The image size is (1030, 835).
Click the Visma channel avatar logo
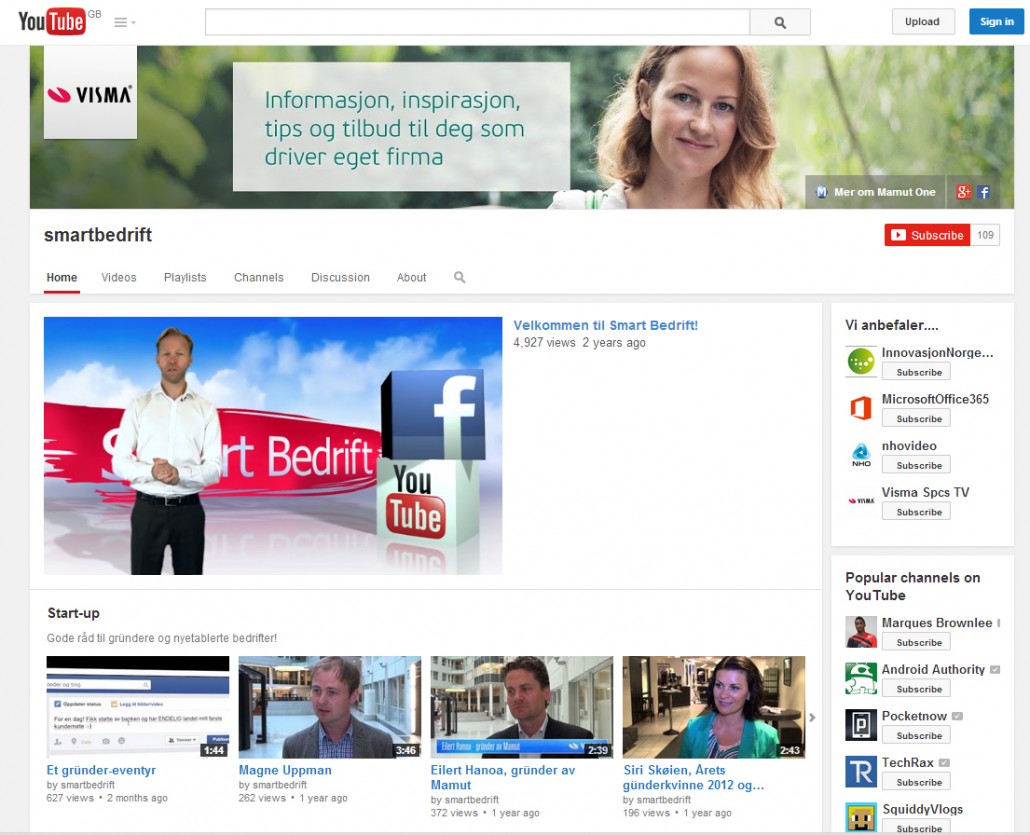pos(90,93)
